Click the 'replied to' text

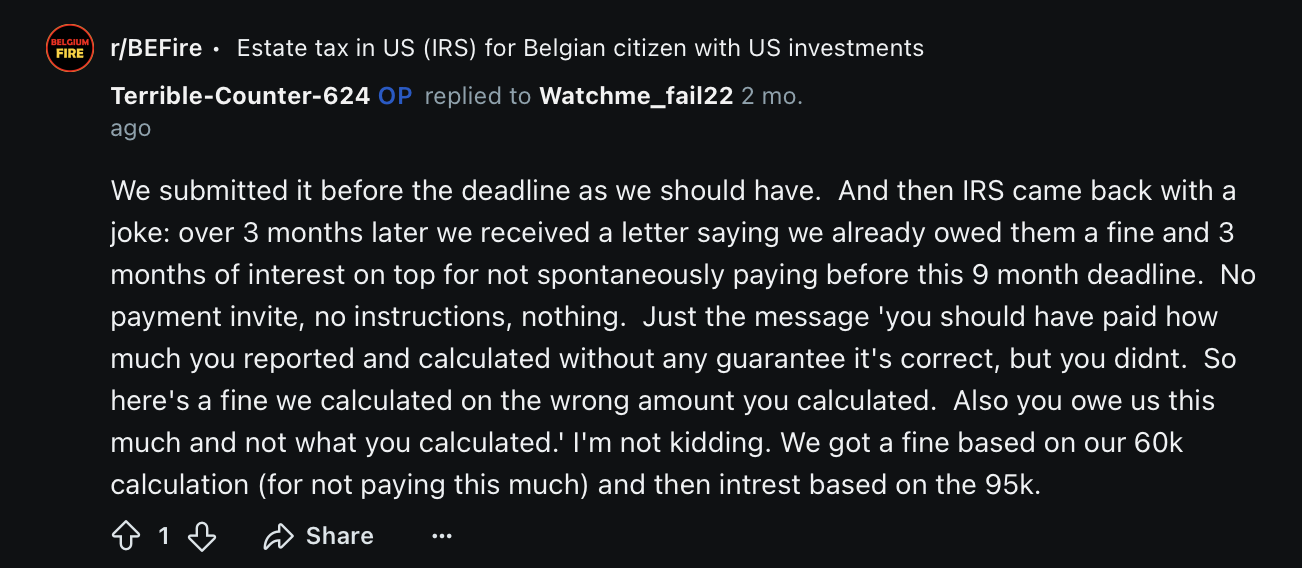(x=478, y=97)
